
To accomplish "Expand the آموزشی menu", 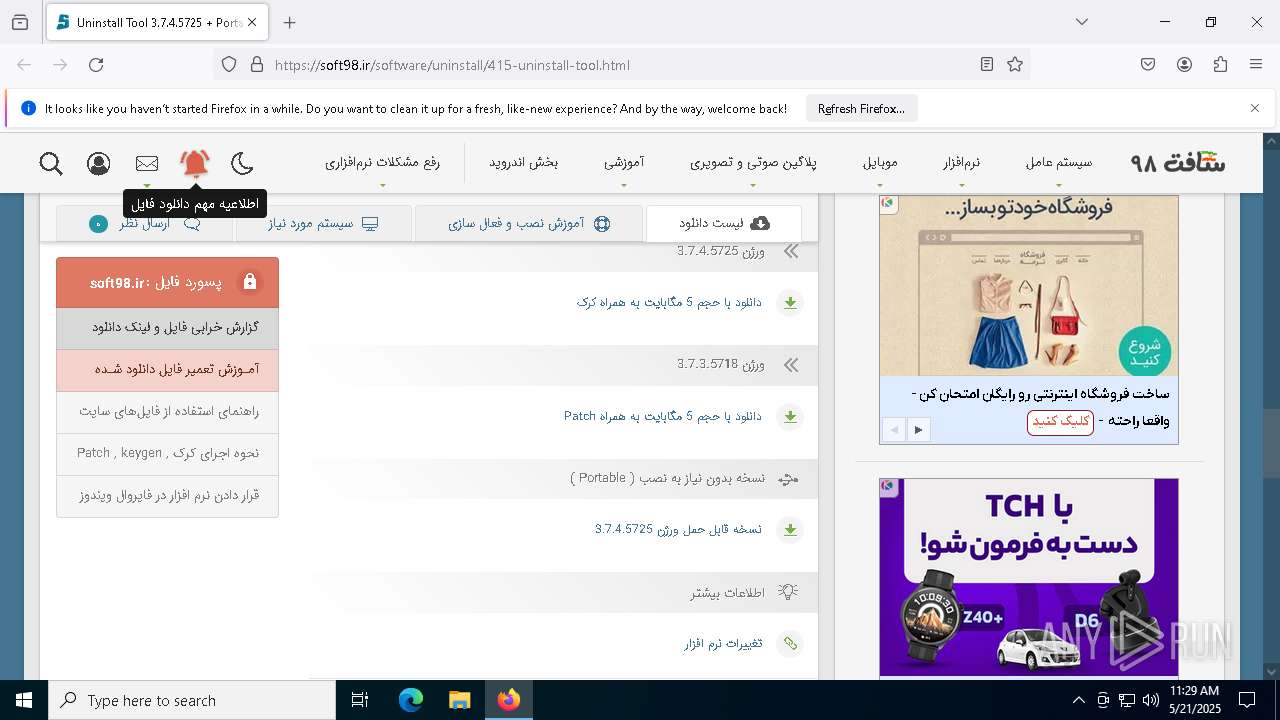I will click(624, 162).
